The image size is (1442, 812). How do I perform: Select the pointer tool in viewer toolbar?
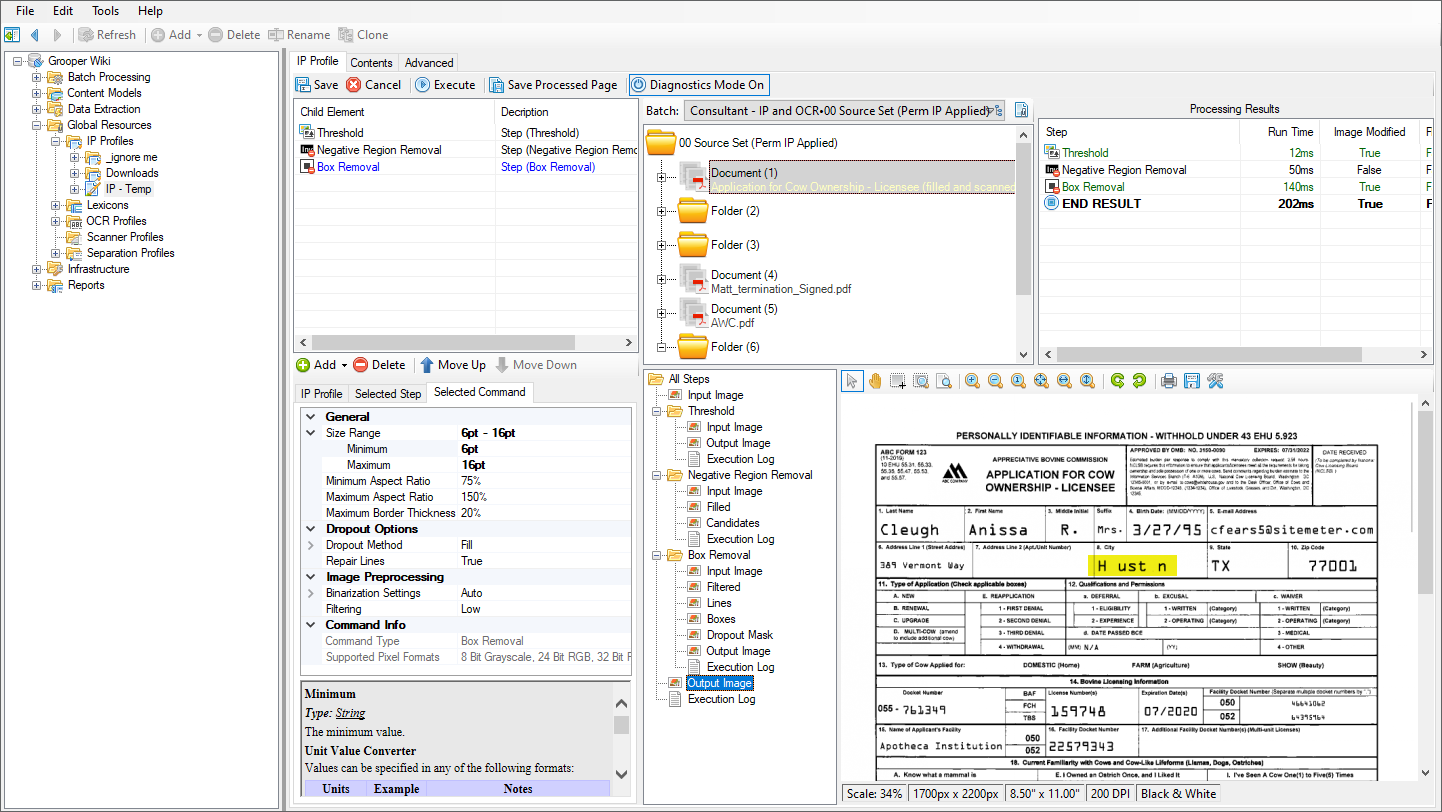(x=852, y=381)
